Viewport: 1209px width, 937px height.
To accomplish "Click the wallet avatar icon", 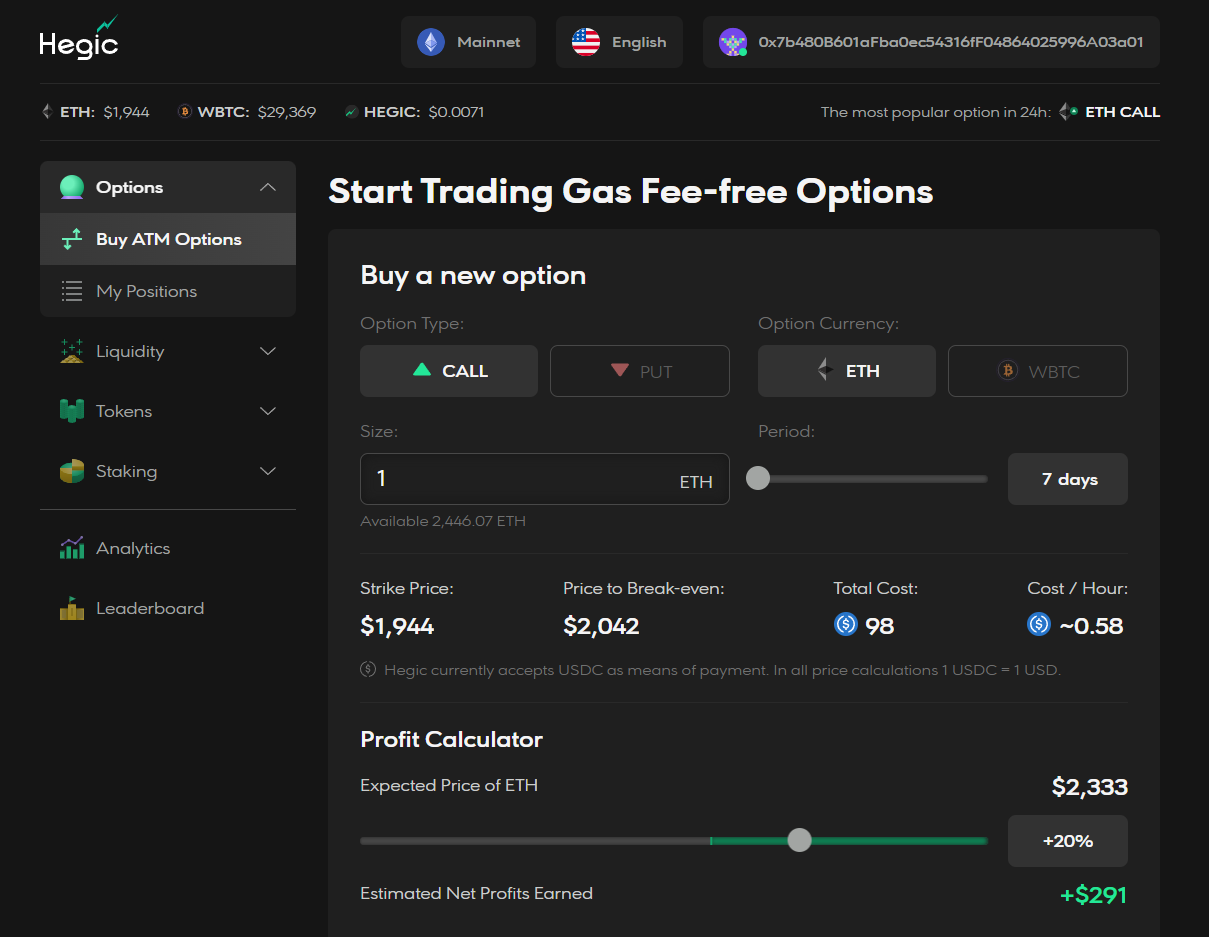I will 733,42.
